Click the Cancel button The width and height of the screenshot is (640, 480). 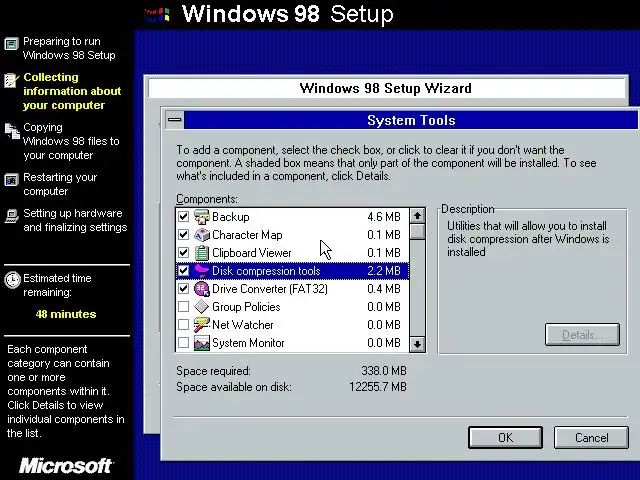pos(591,438)
